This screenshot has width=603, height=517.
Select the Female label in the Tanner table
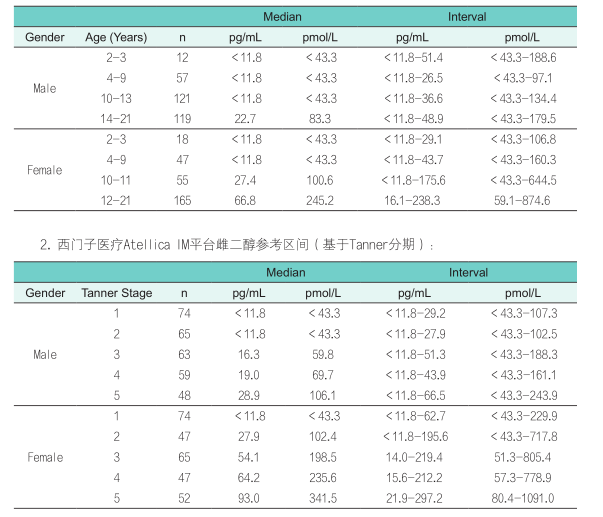pos(45,457)
